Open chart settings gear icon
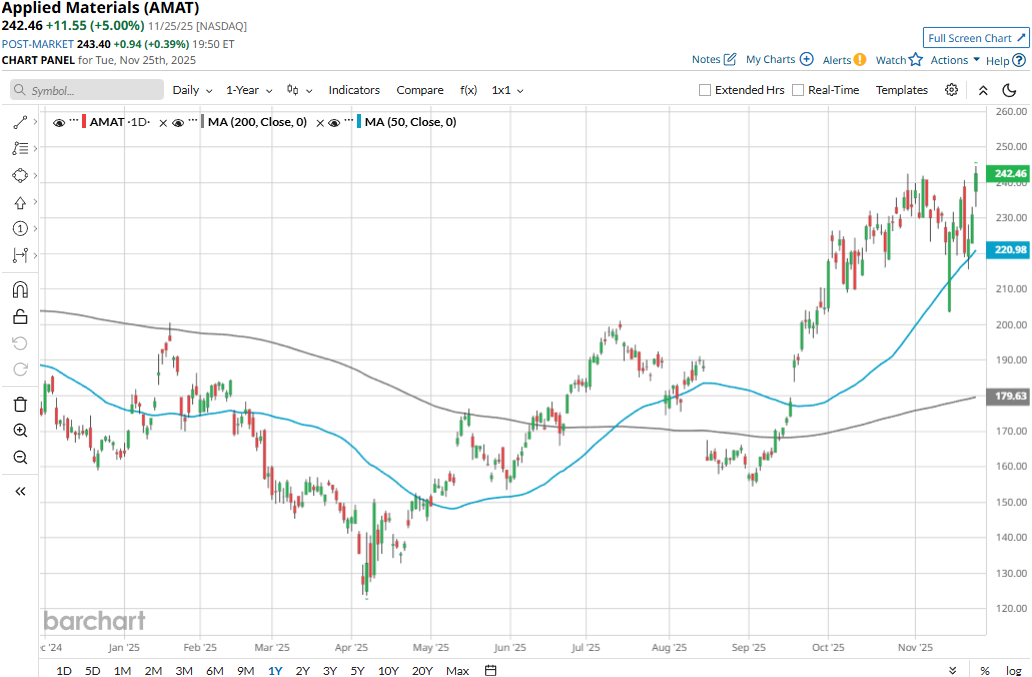Screen dimensions: 1032x677 click(952, 90)
